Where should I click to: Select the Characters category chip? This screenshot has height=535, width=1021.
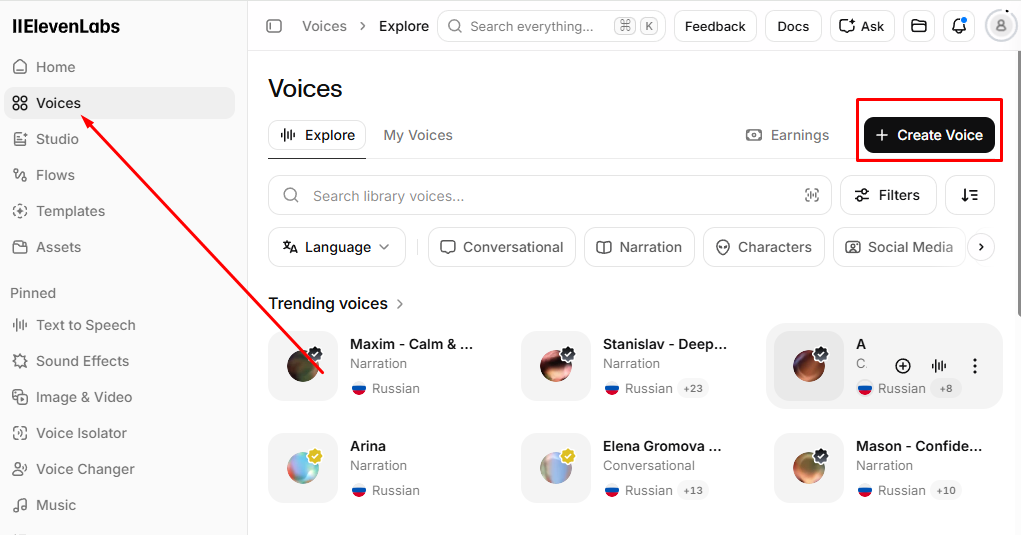[764, 247]
